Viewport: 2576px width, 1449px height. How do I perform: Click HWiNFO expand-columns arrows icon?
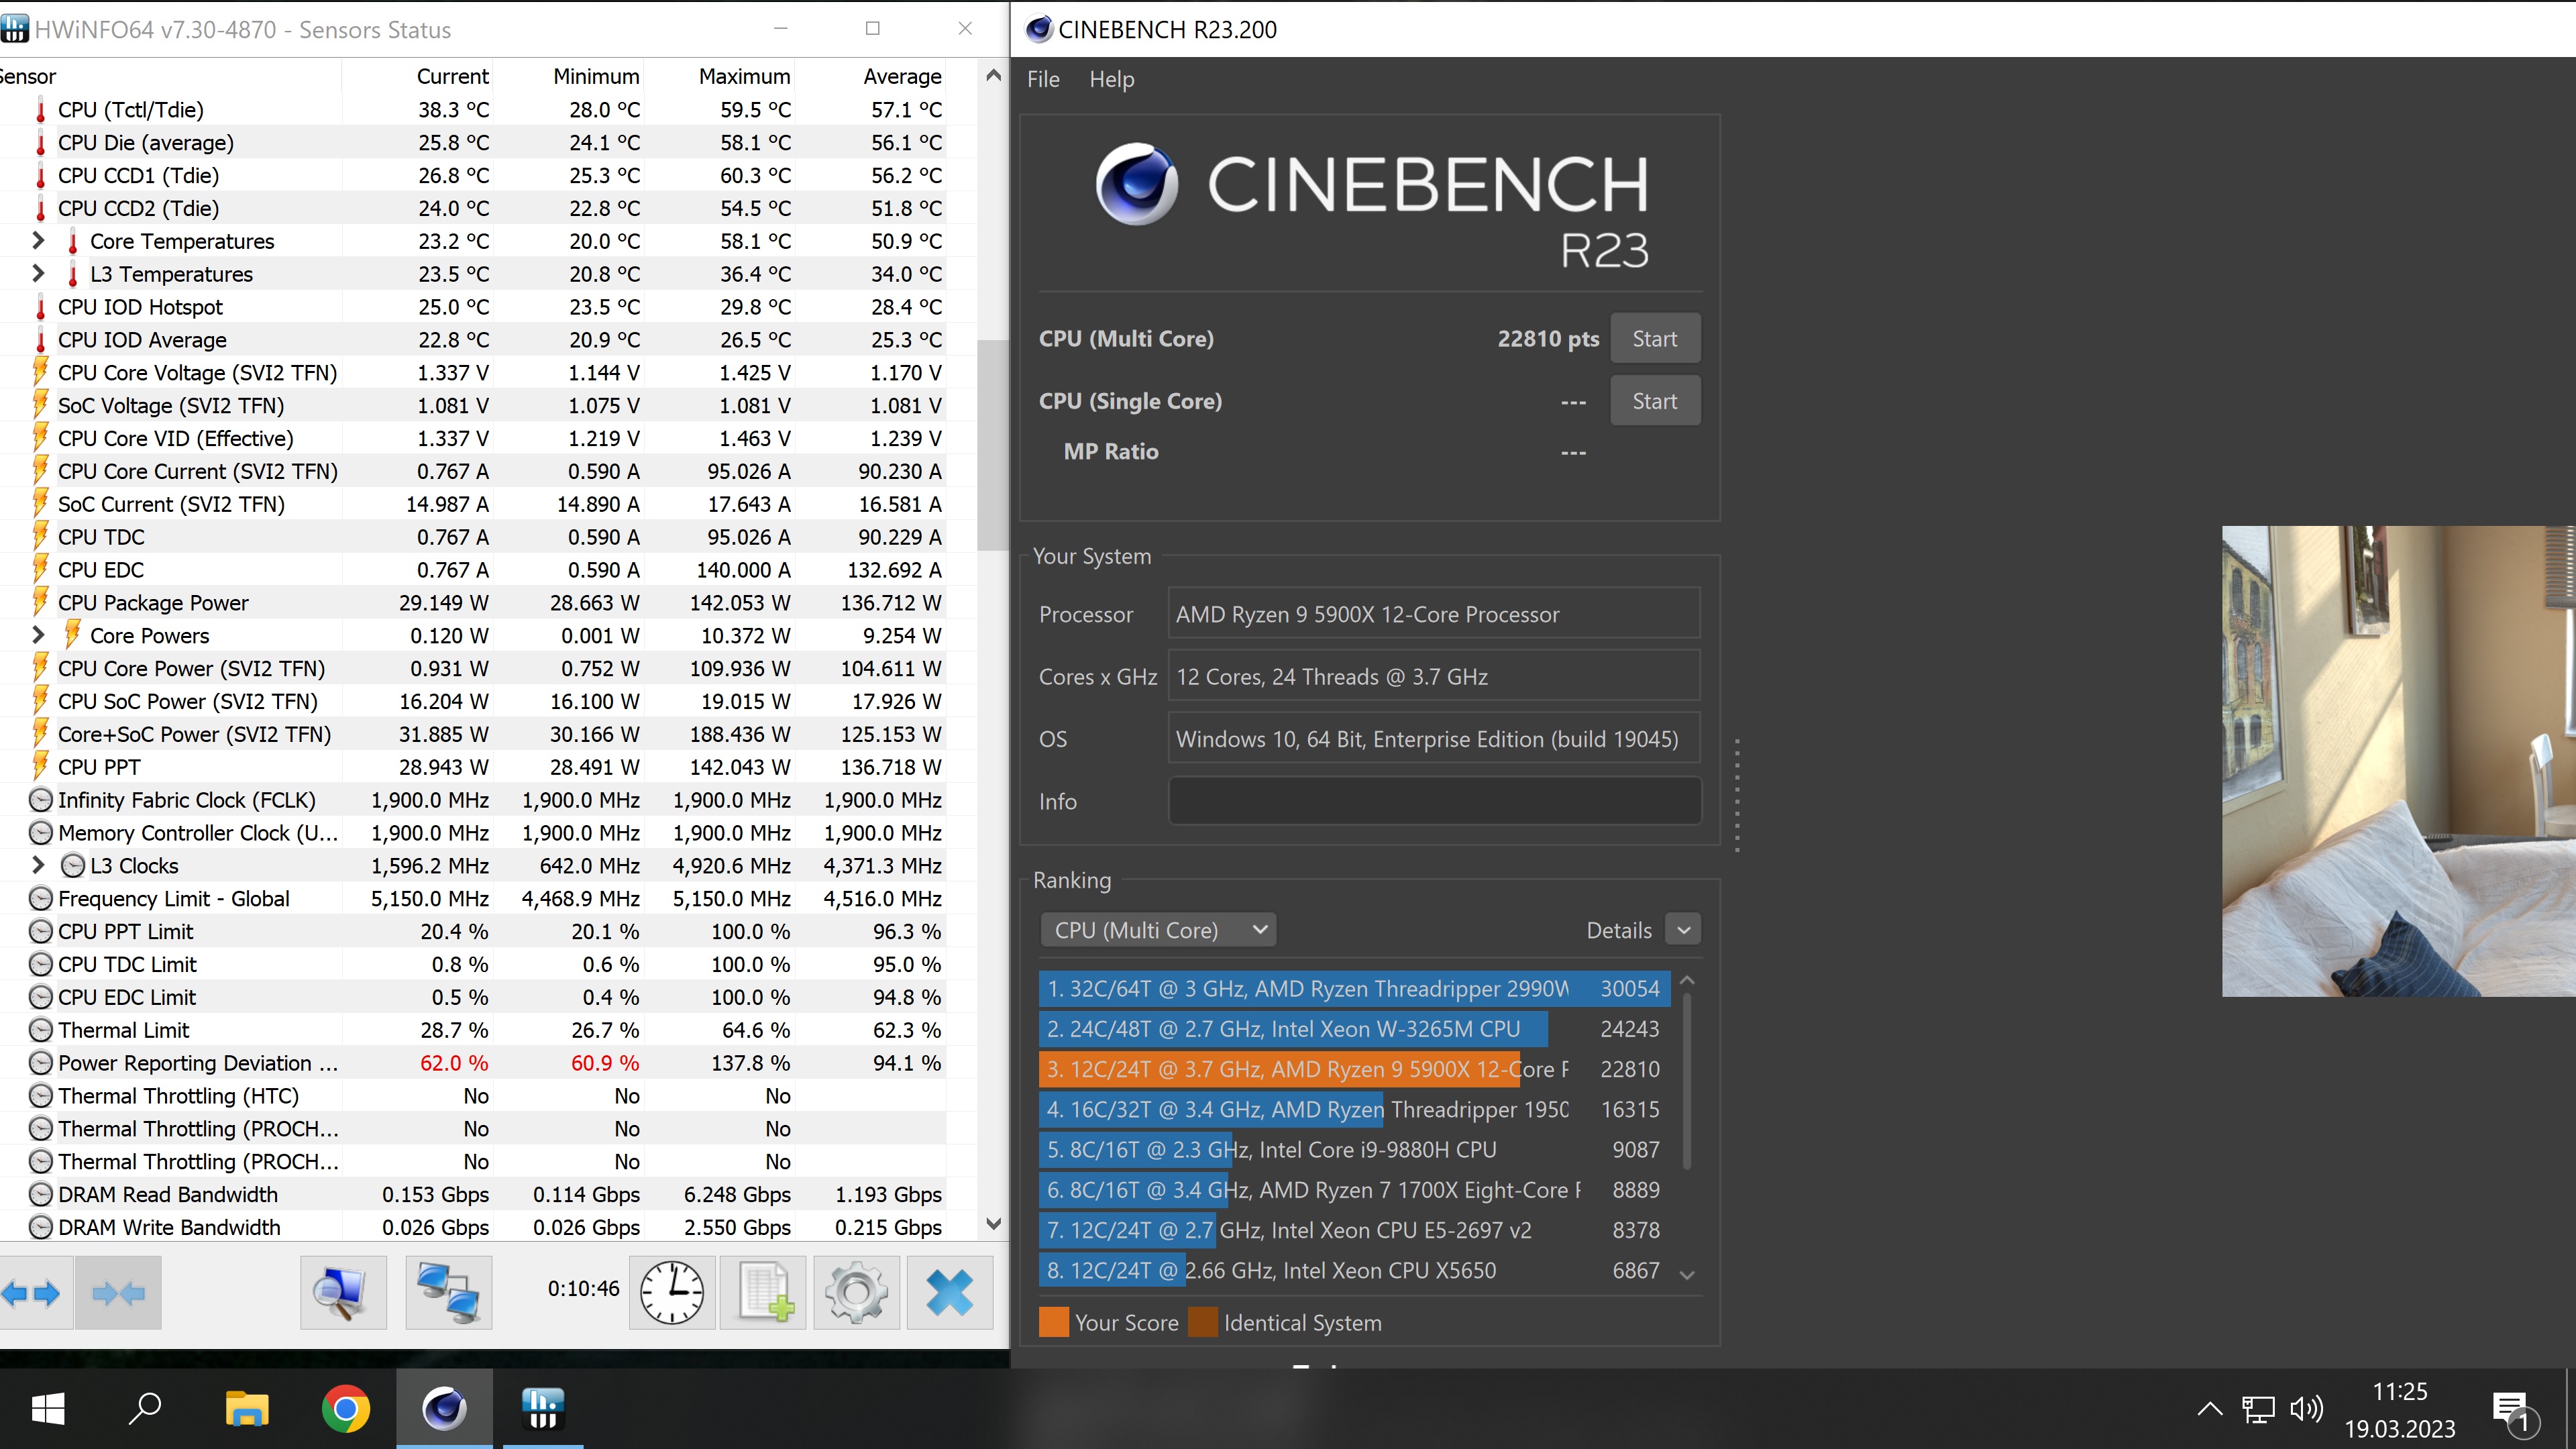coord(31,1293)
